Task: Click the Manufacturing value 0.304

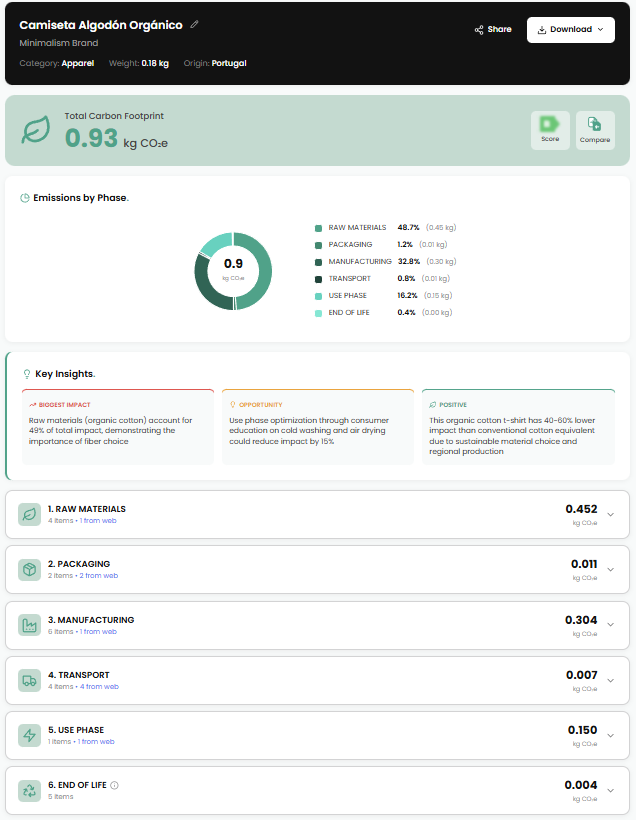Action: pos(581,620)
